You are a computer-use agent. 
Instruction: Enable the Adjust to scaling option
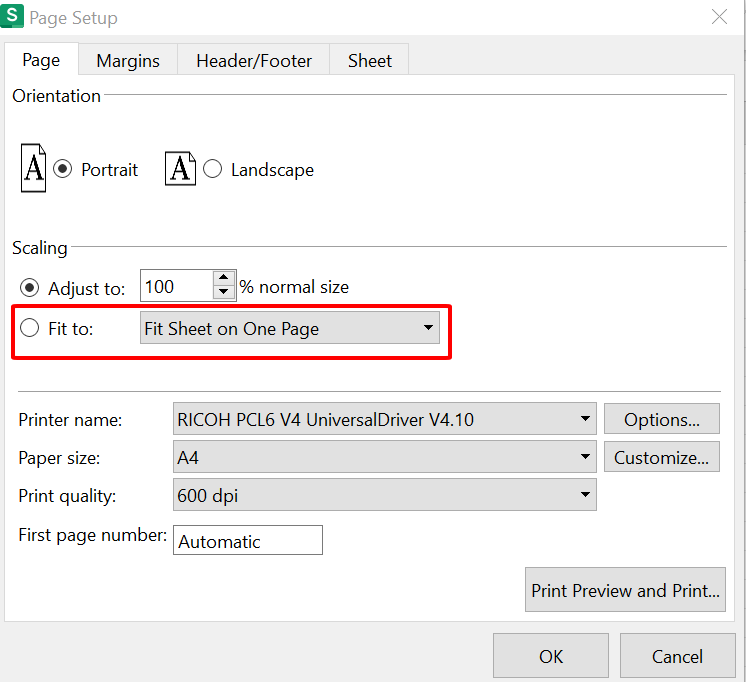pos(29,288)
